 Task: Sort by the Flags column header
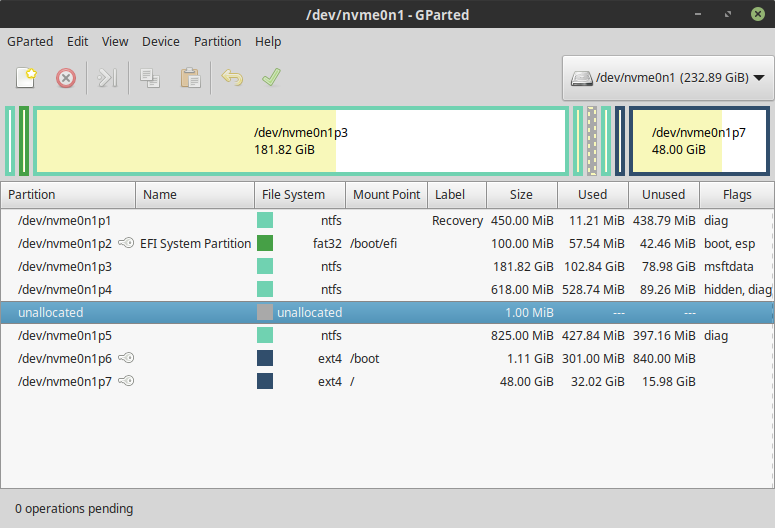[x=737, y=195]
